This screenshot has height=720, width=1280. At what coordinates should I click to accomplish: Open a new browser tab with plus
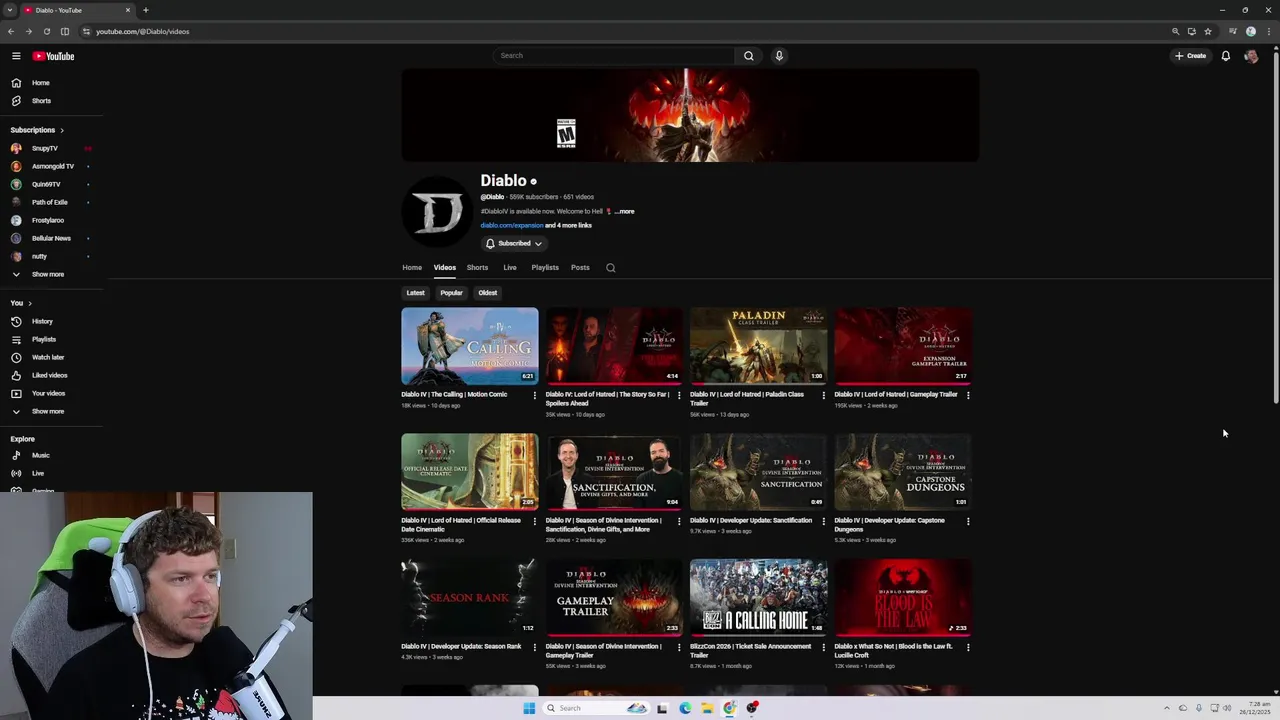point(146,10)
